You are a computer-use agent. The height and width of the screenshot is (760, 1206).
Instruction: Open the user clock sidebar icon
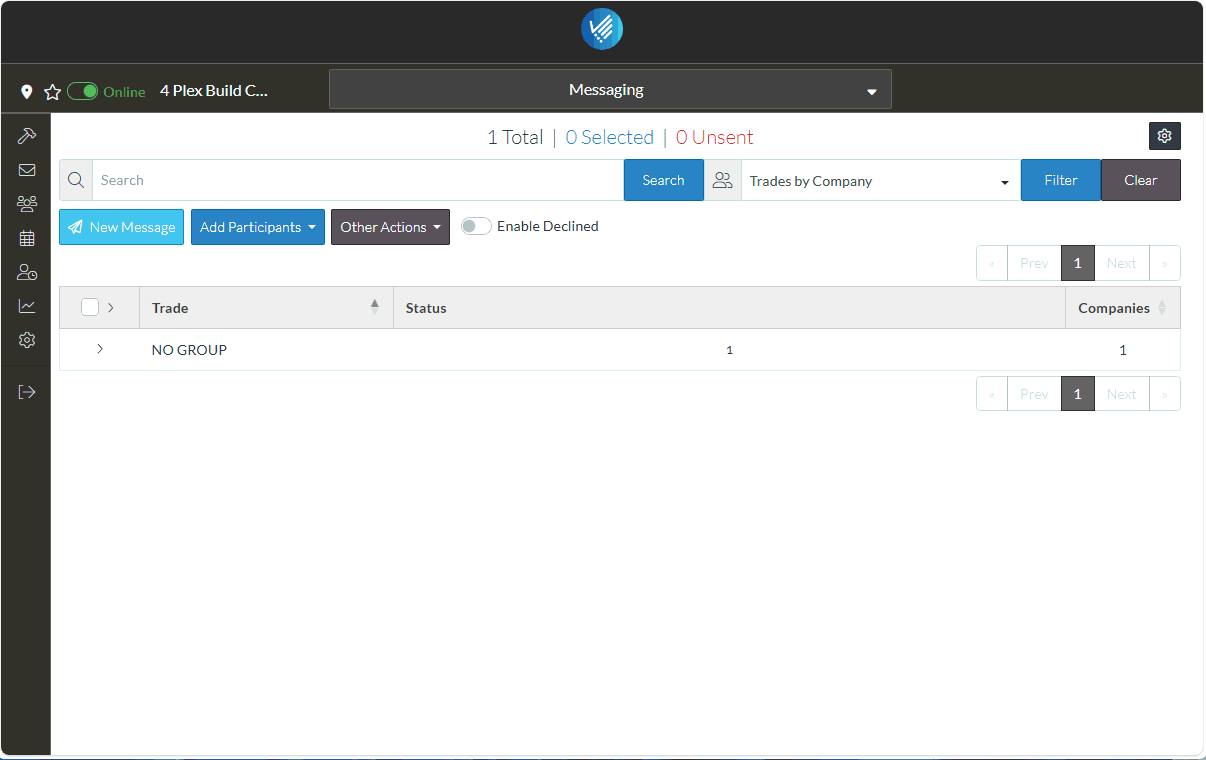tap(27, 272)
